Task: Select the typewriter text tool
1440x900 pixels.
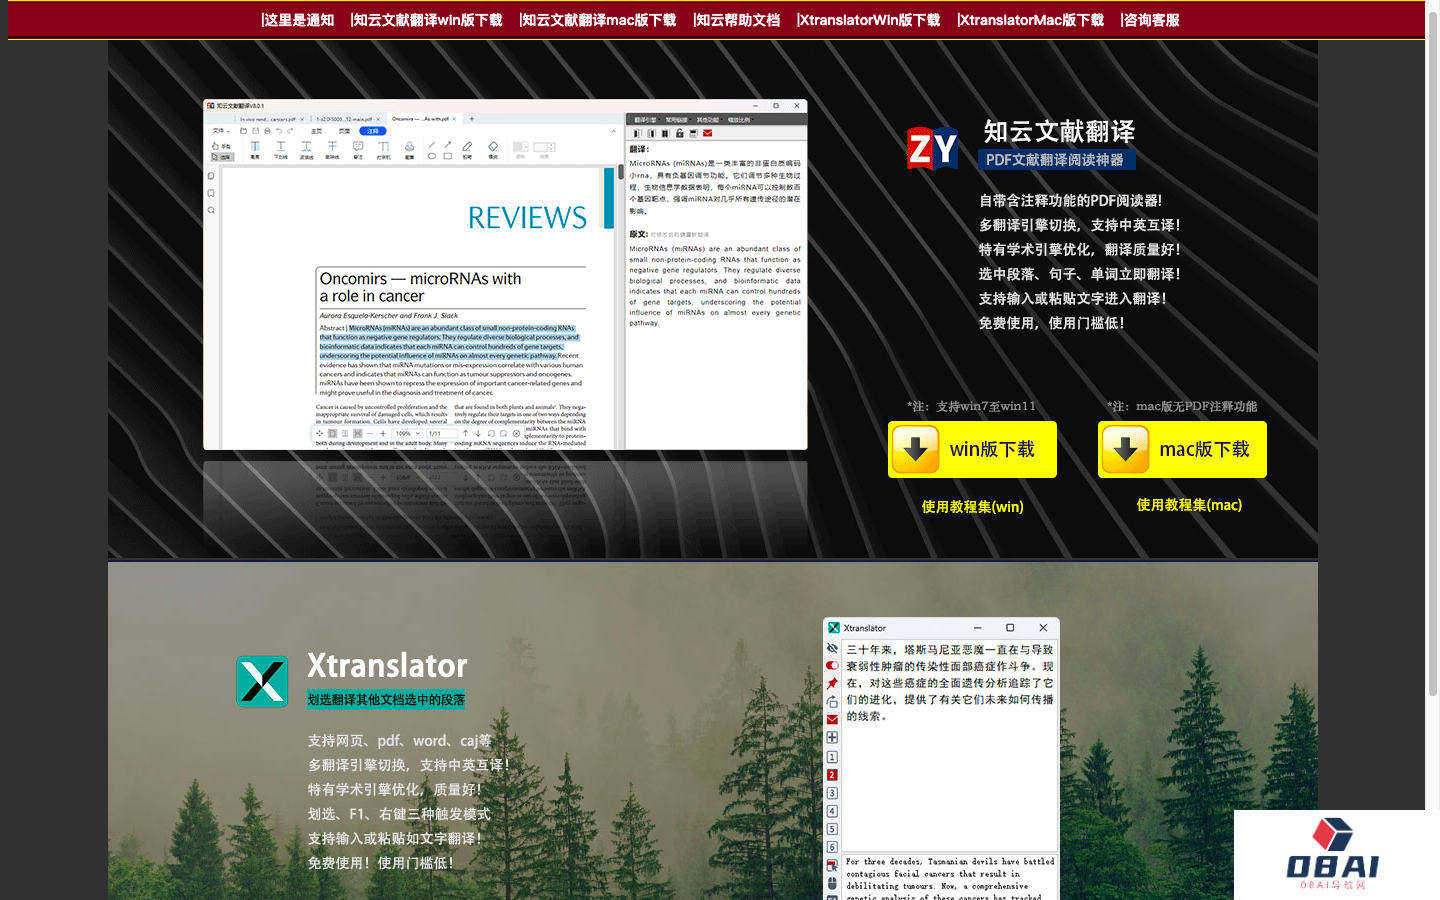Action: pos(384,150)
